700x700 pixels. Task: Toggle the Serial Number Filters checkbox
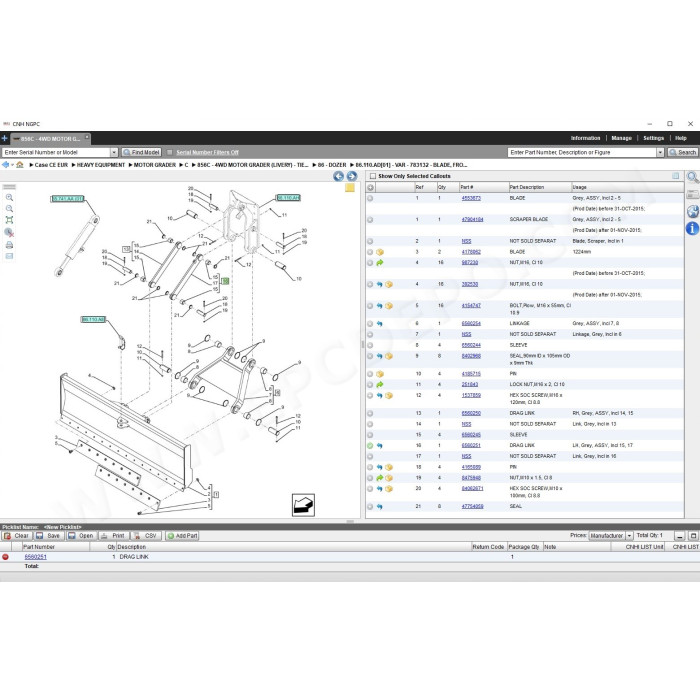point(170,152)
